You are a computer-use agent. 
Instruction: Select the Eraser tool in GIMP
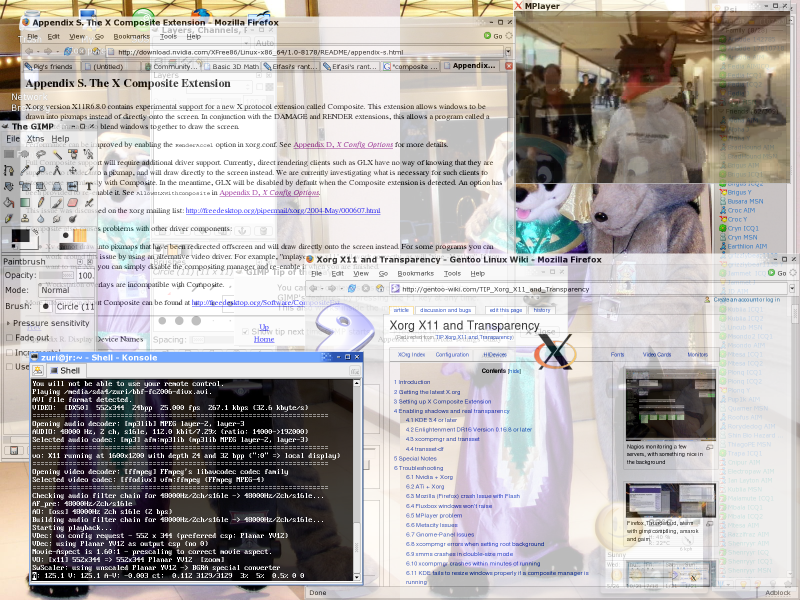(71, 203)
